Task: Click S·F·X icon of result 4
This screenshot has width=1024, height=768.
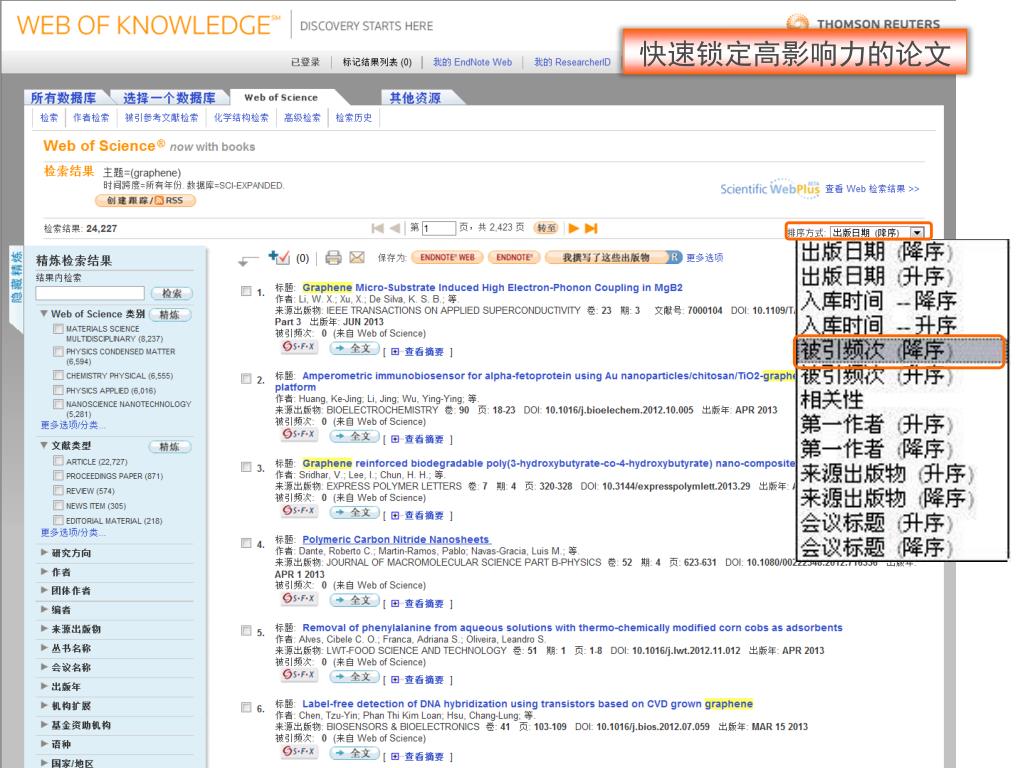Action: click(298, 598)
